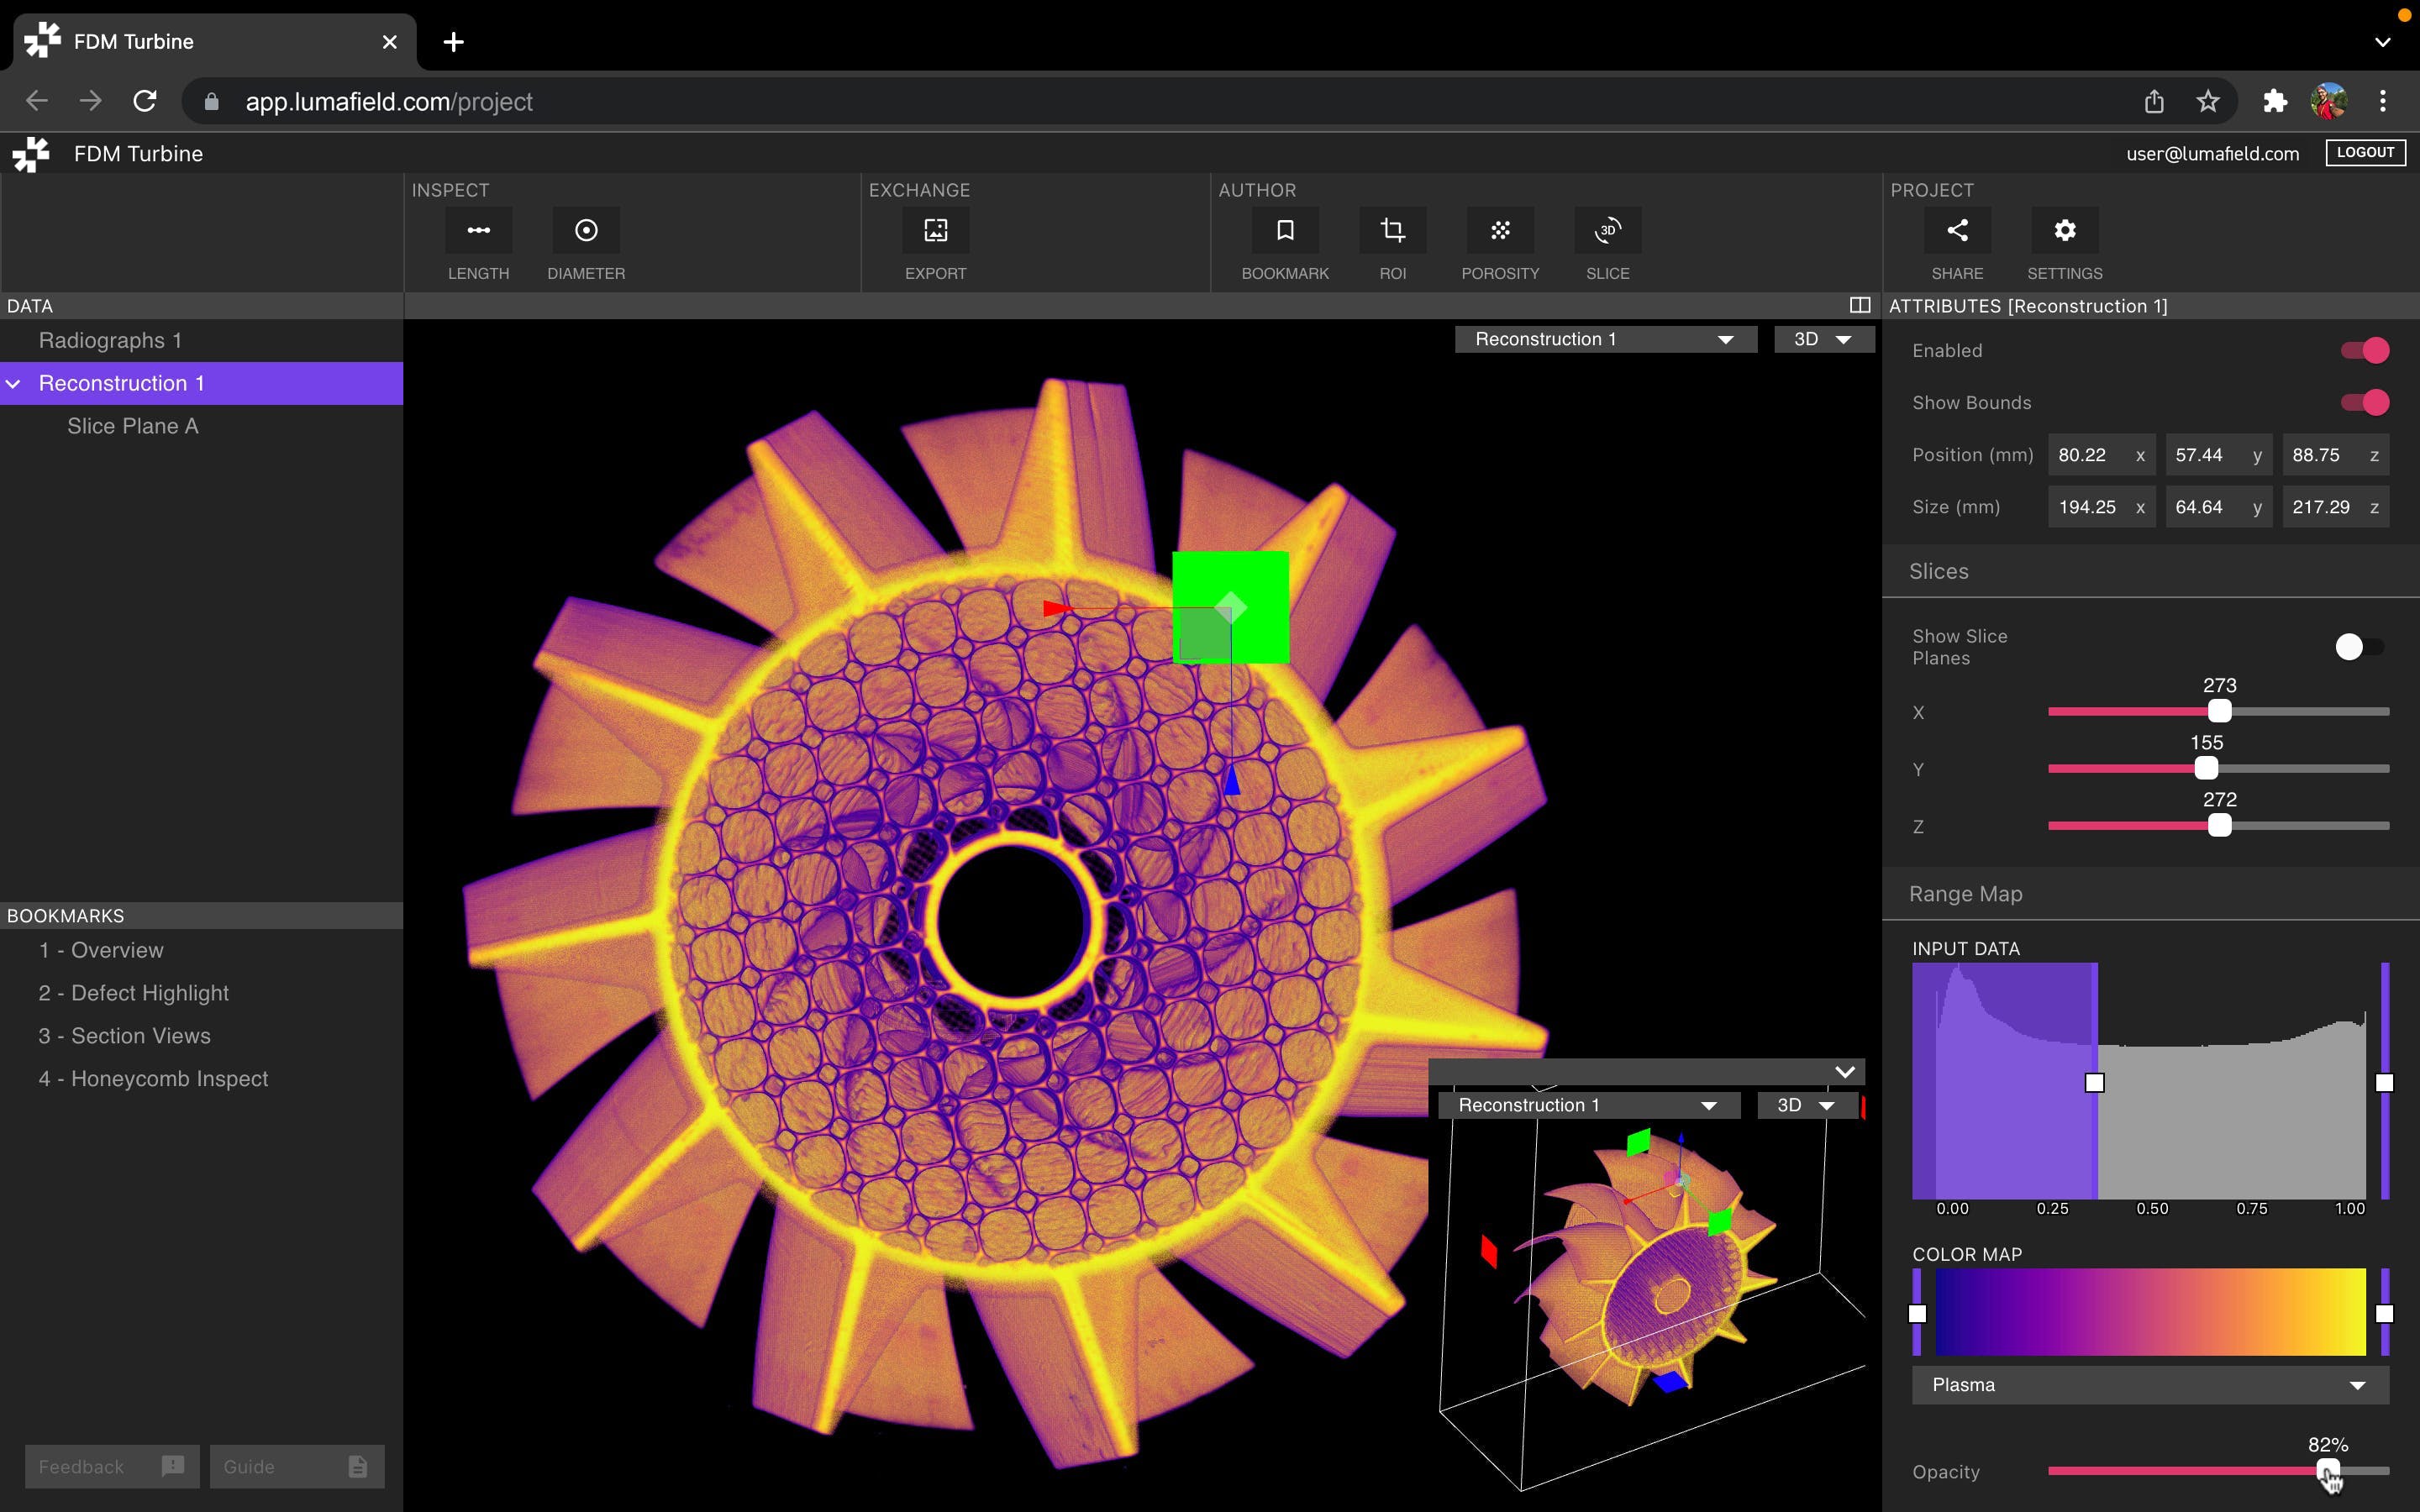
Task: Bookmark this page with the star icon
Action: (x=2207, y=101)
